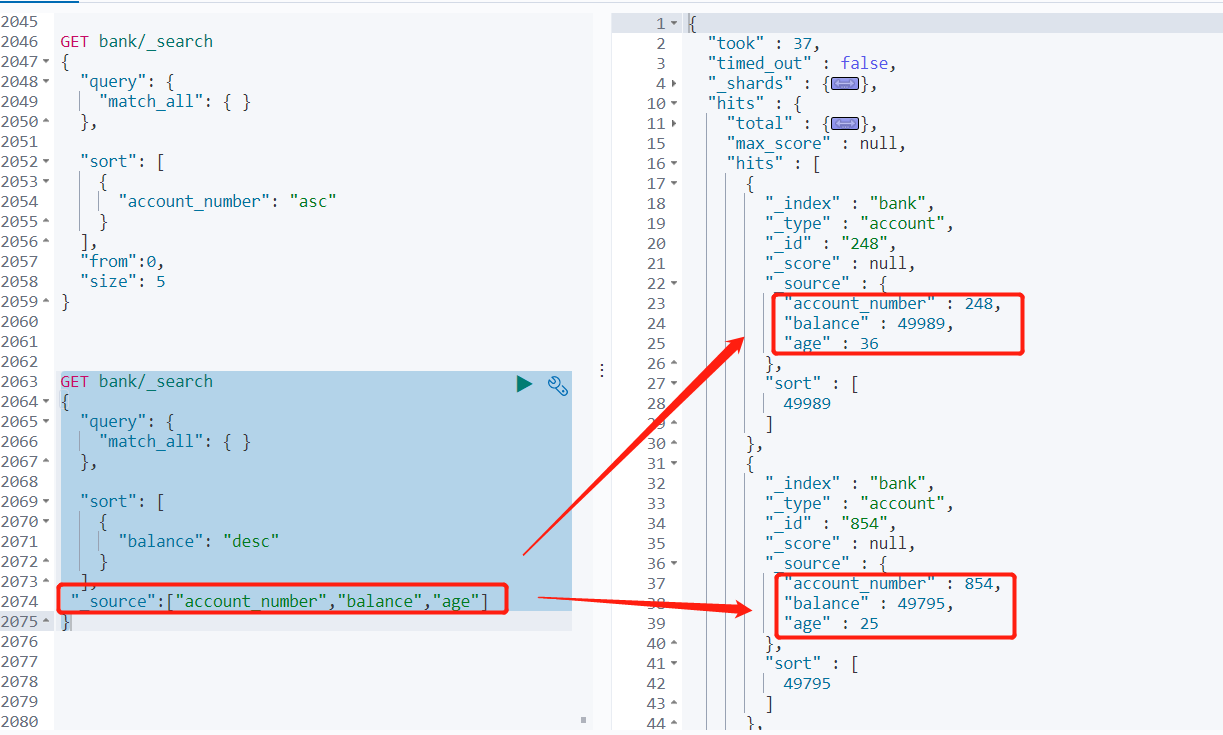Collapse the root object at output line 1

[674, 23]
